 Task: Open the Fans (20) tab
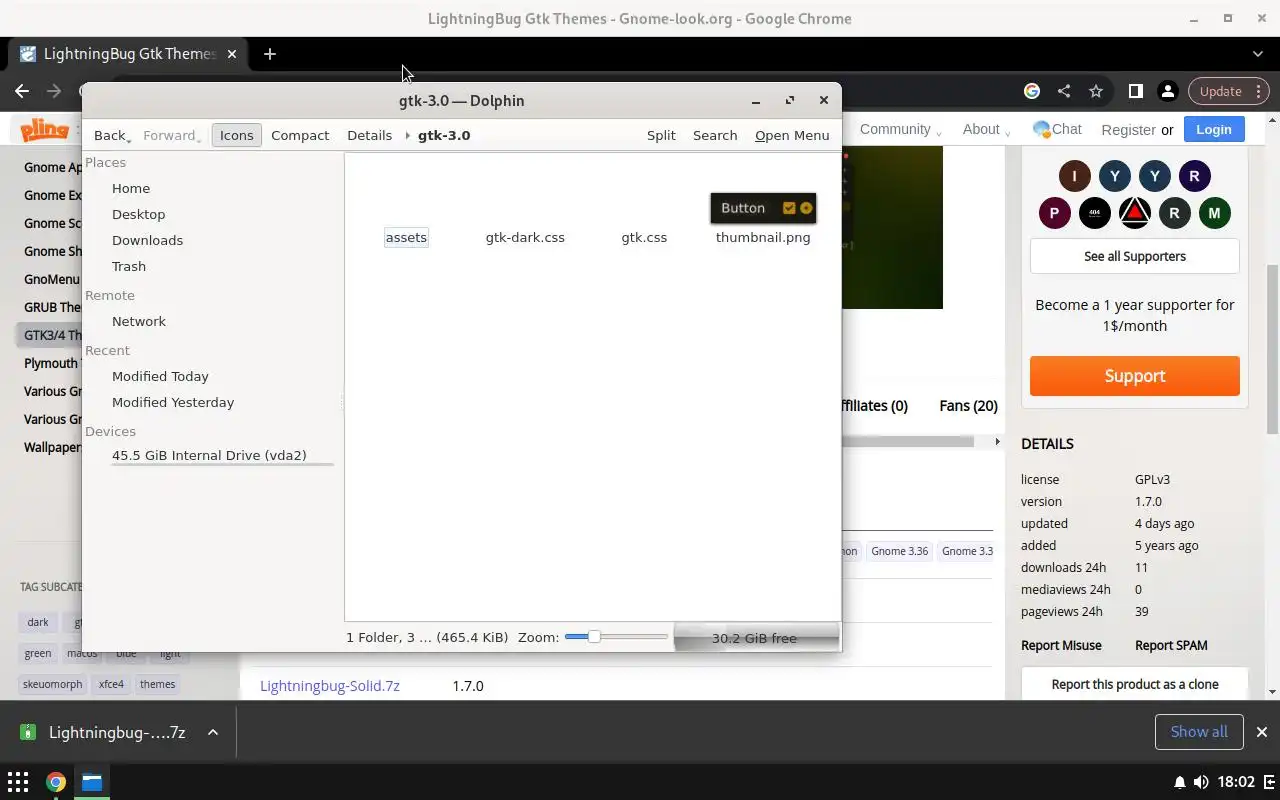pos(968,405)
